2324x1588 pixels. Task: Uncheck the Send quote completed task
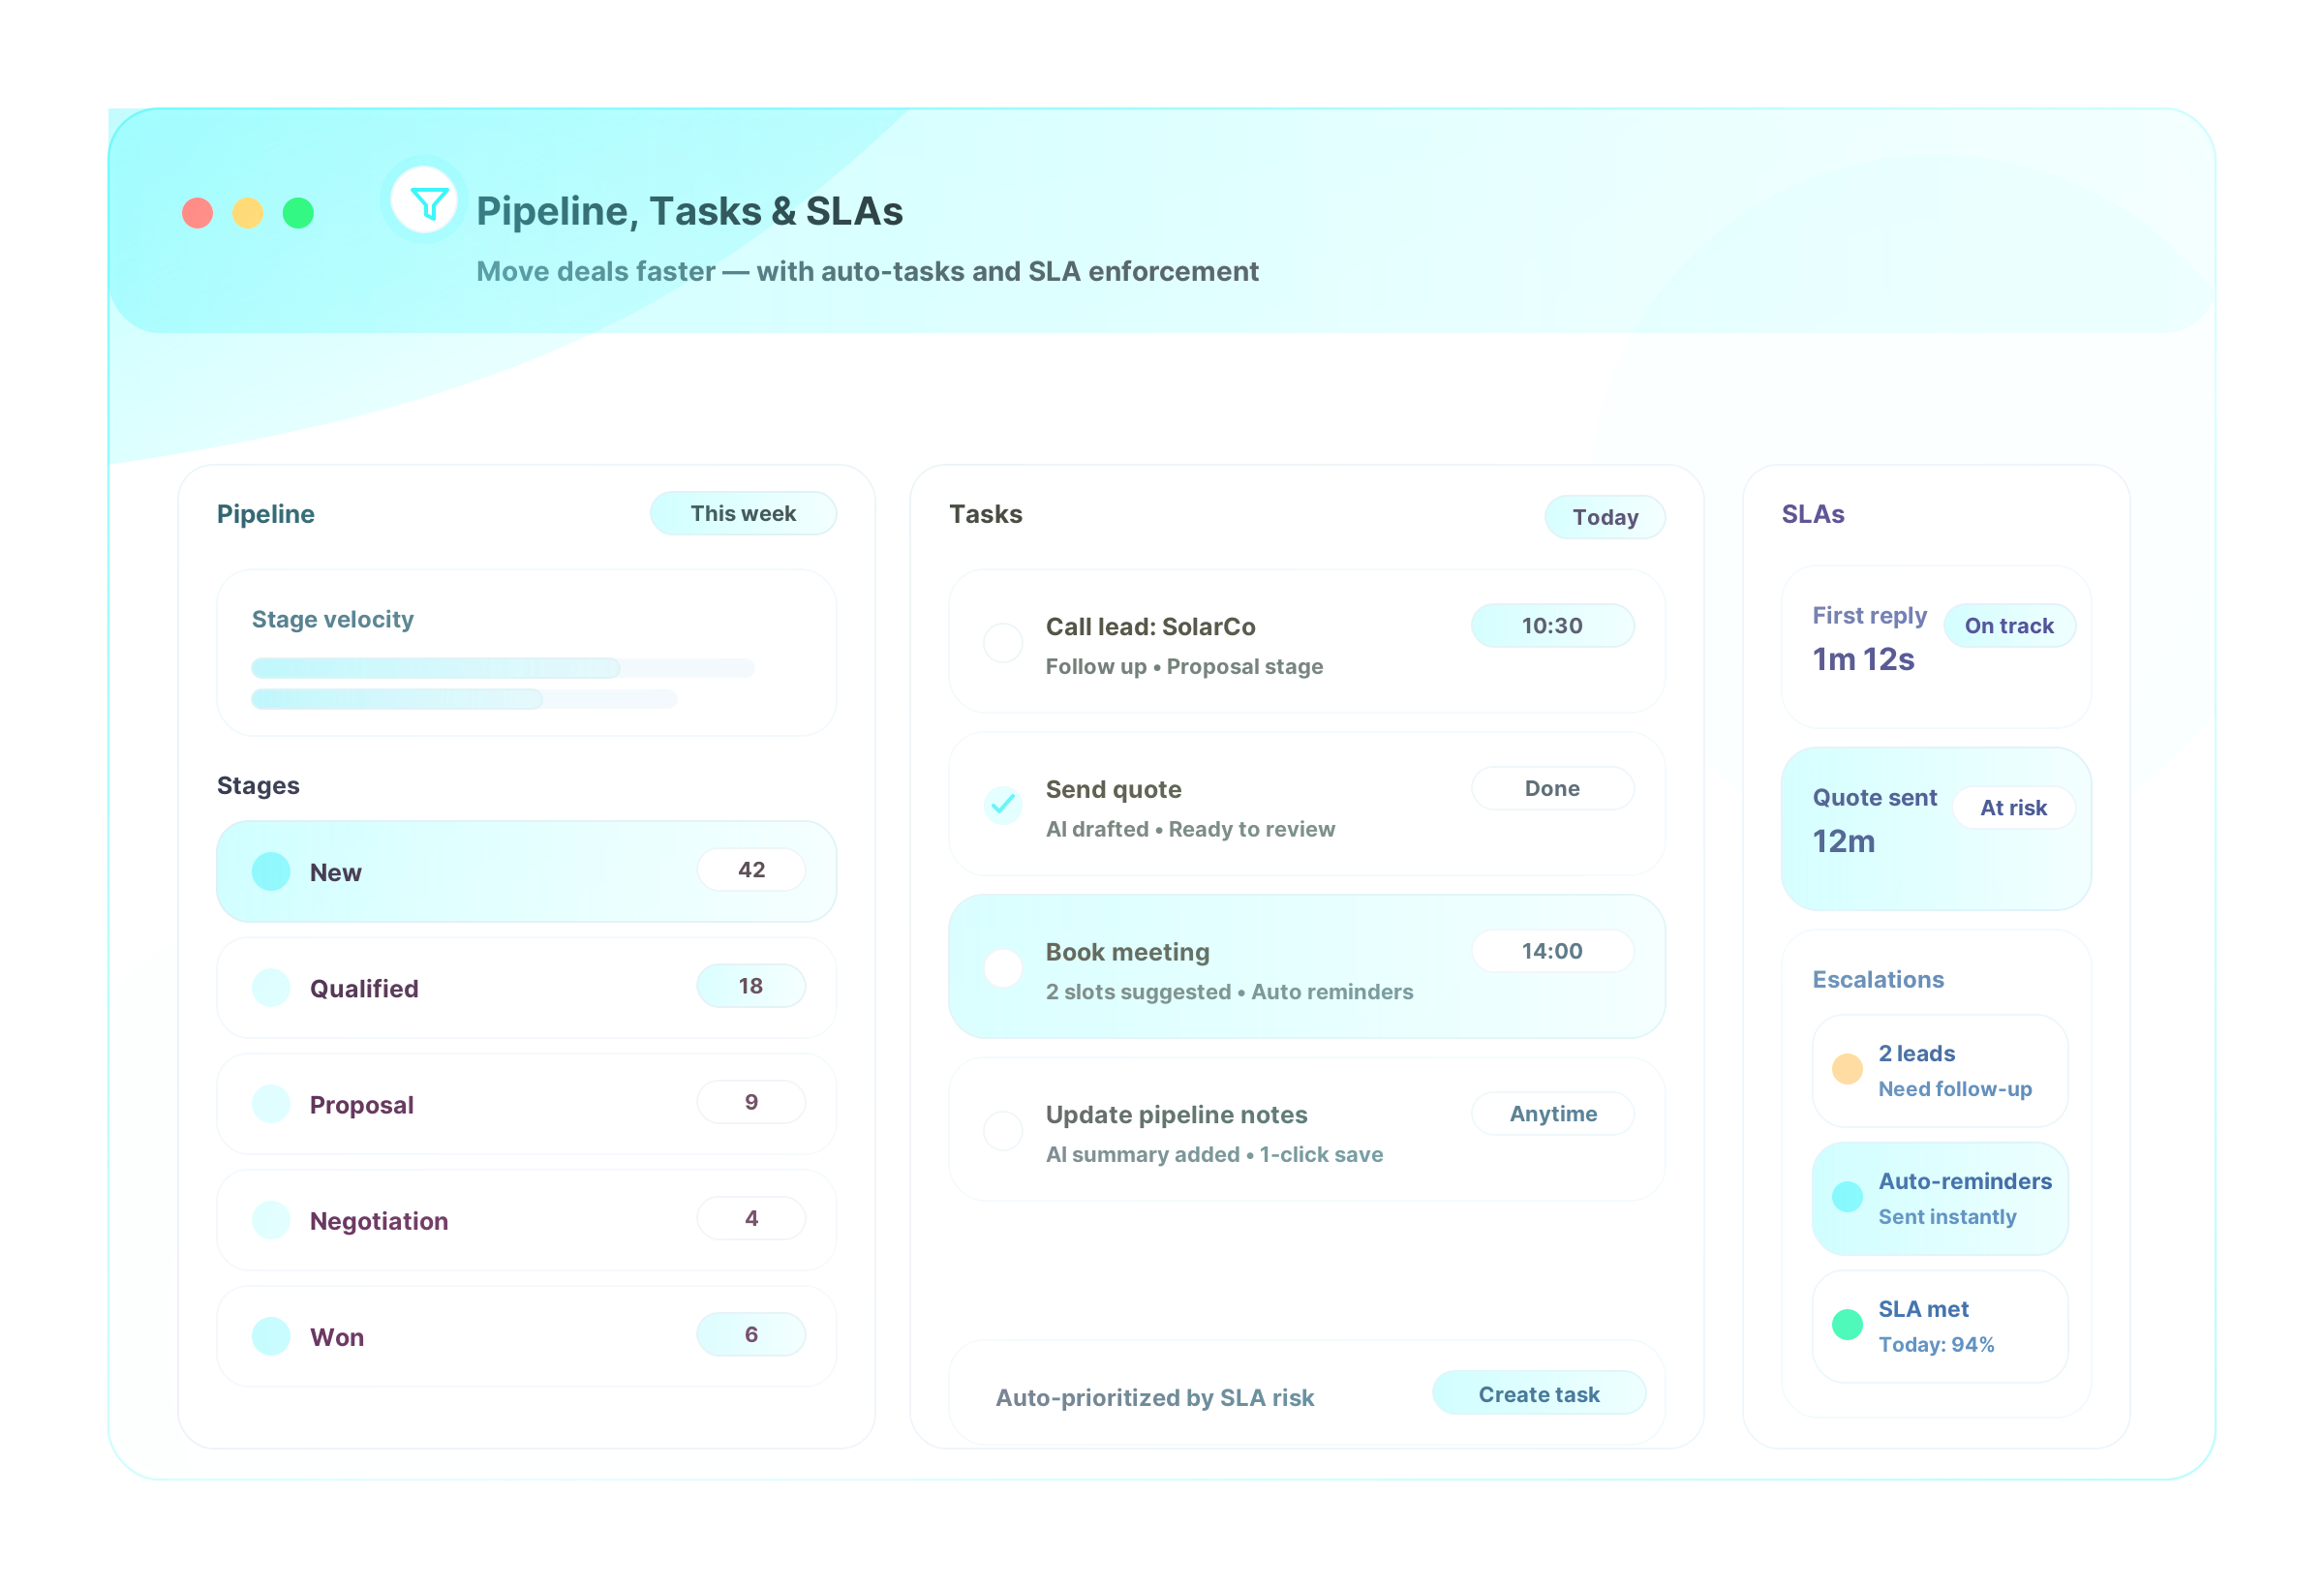tap(1002, 805)
